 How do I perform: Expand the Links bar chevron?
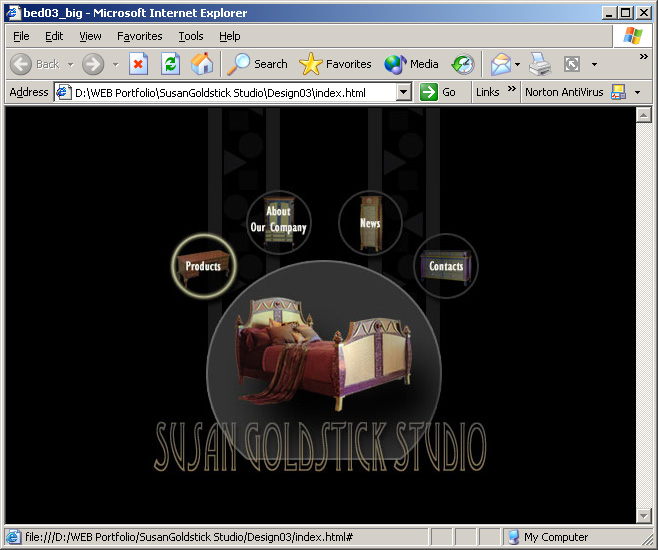511,88
